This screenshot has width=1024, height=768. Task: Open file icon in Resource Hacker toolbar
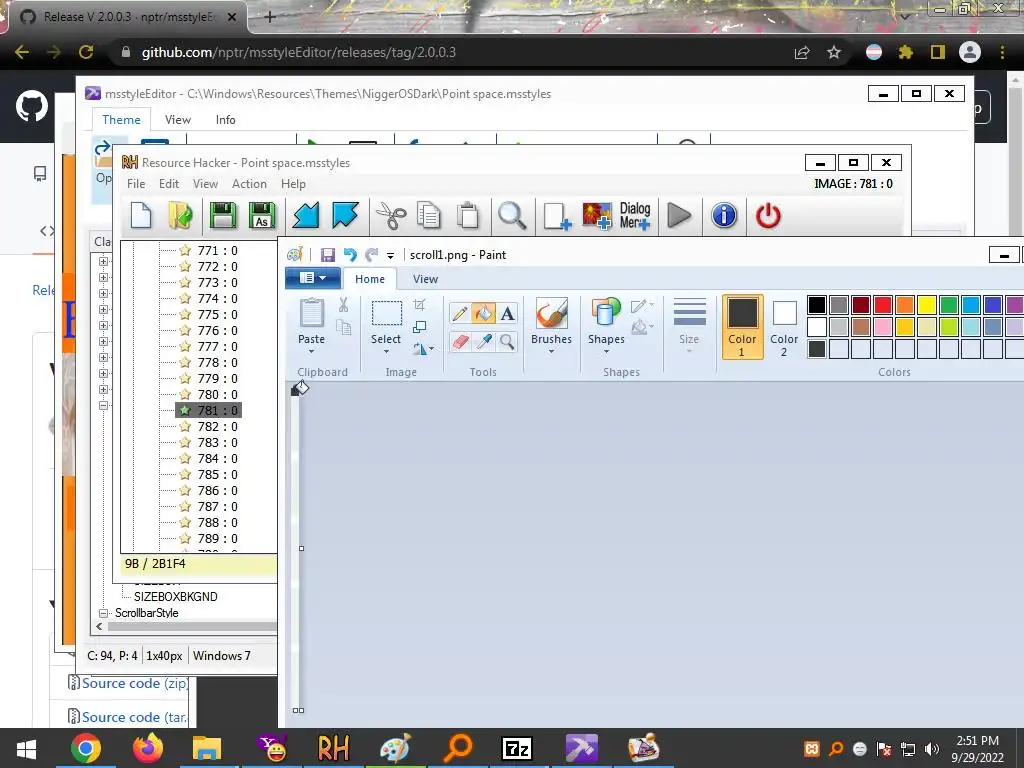point(180,216)
